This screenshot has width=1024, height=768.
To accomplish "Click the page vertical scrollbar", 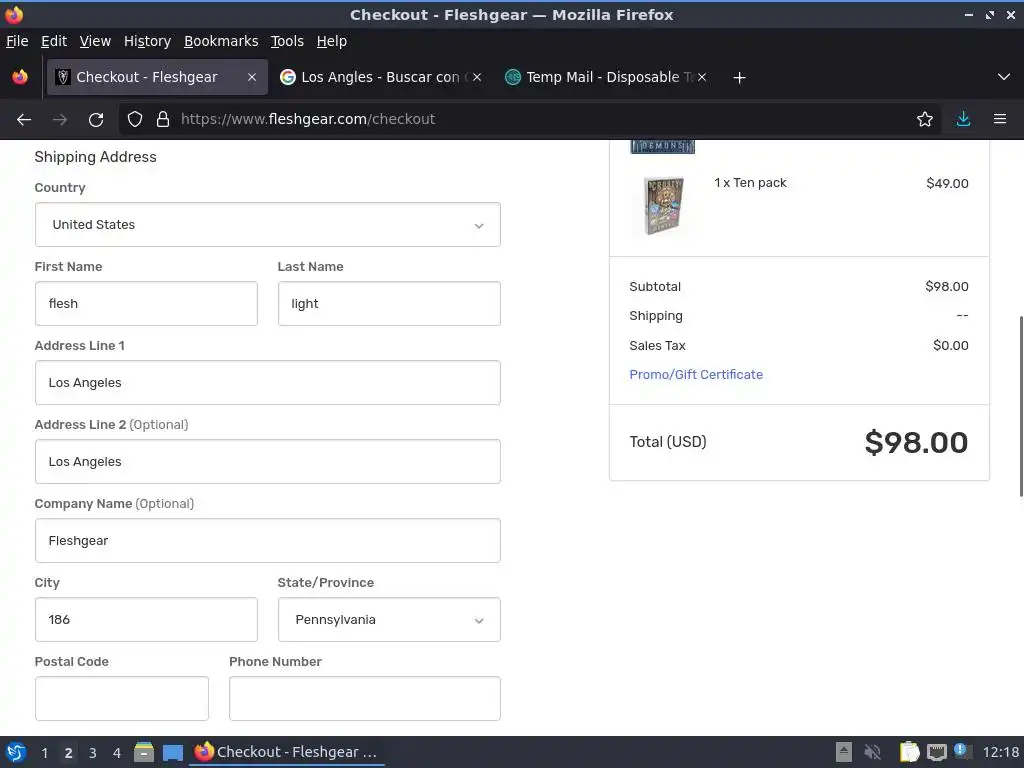I will point(1020,406).
